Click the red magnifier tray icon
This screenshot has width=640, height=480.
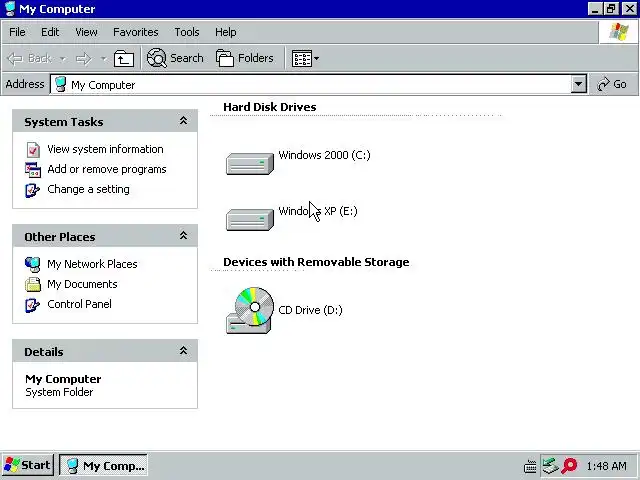[569, 466]
